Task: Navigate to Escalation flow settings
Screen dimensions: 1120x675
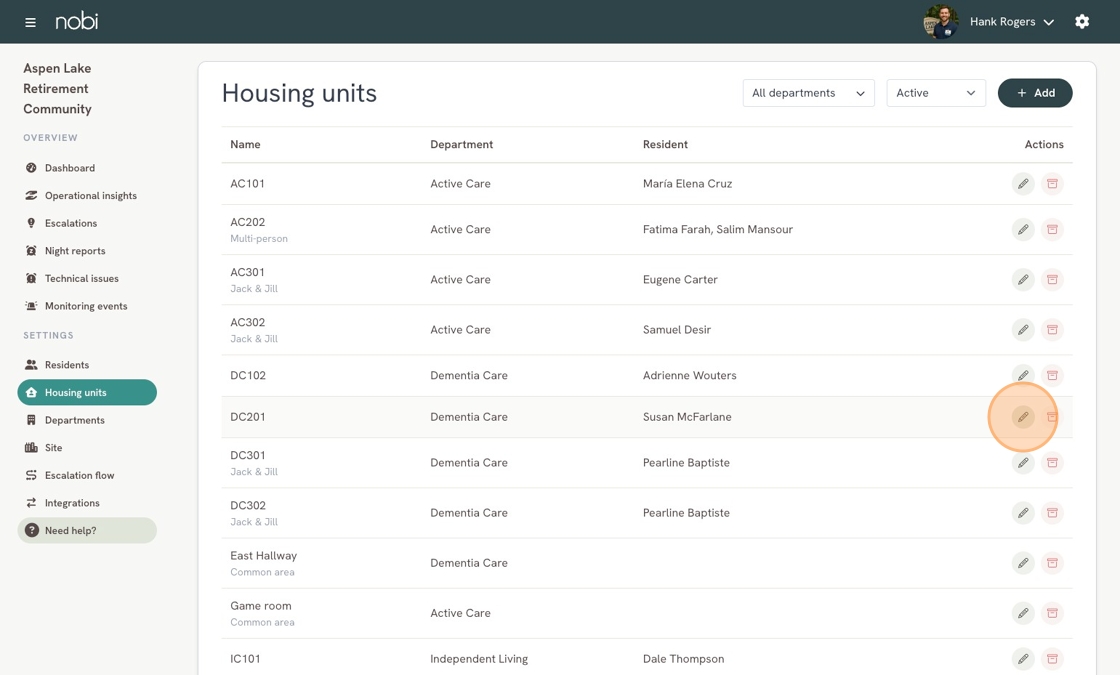Action: coord(79,475)
